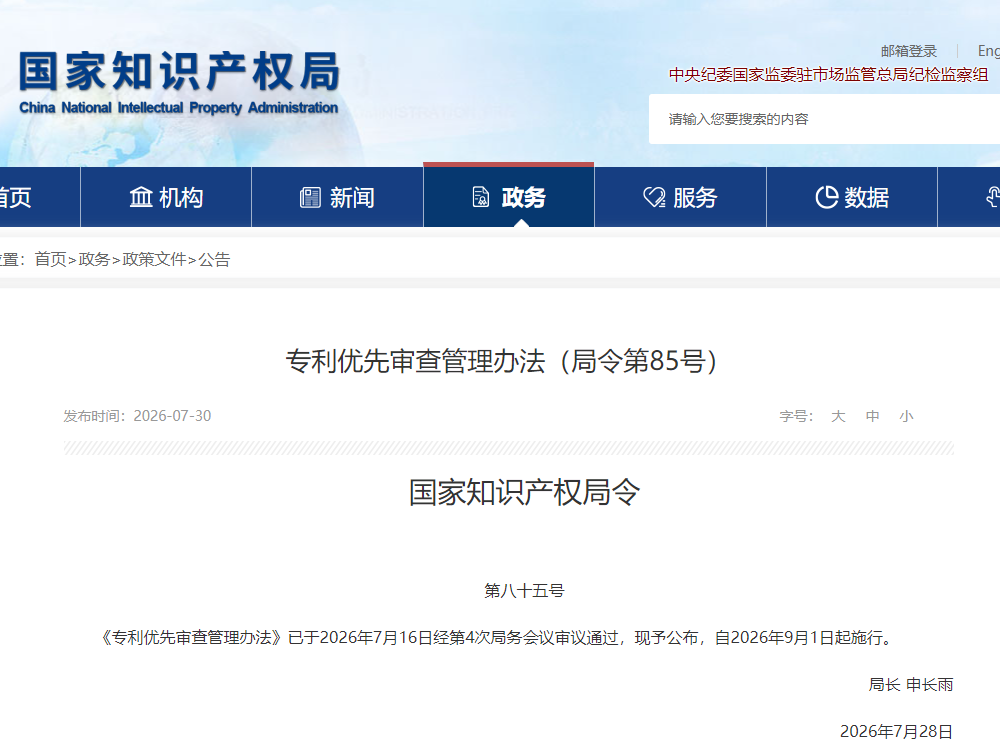Viewport: 1000px width, 750px height.
Task: Click the 服务 heart icon in navigation
Action: tap(654, 198)
